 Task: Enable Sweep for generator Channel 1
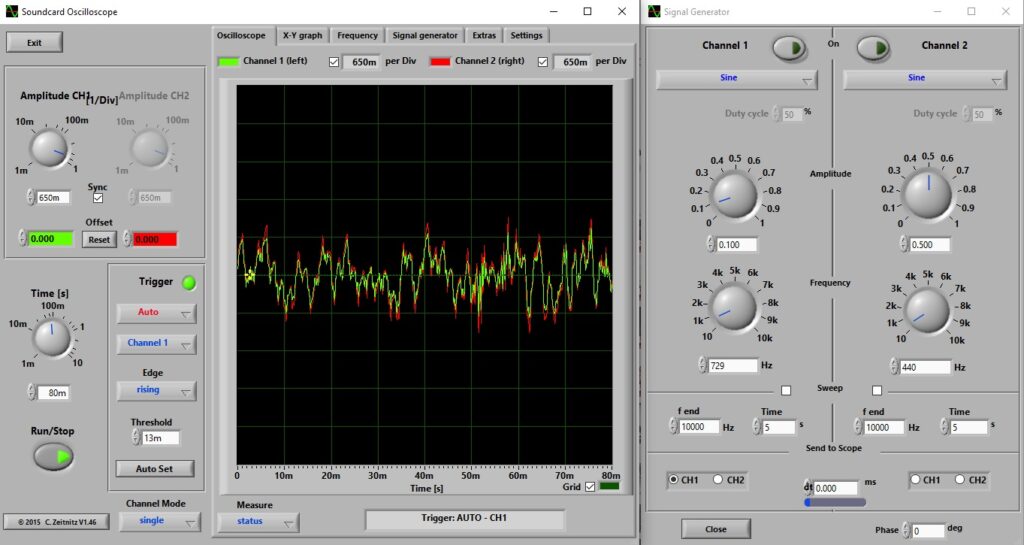786,390
